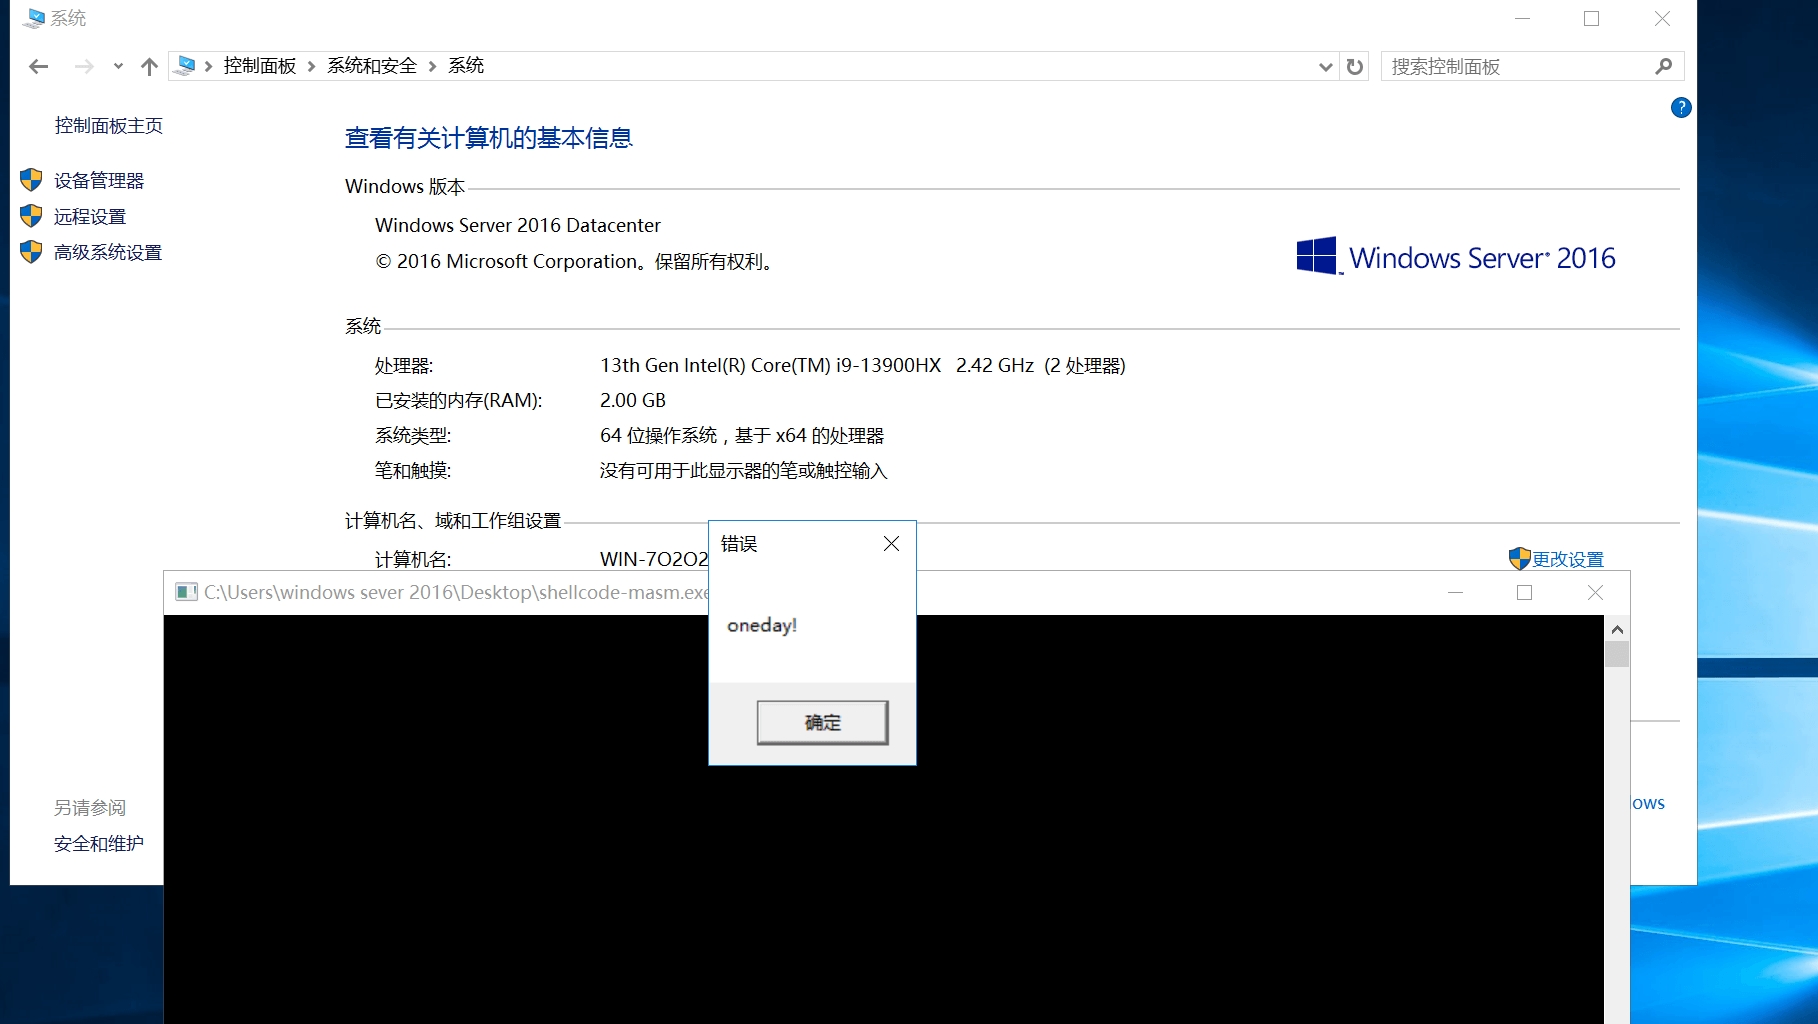
Task: Click the up one level arrow
Action: 149,67
